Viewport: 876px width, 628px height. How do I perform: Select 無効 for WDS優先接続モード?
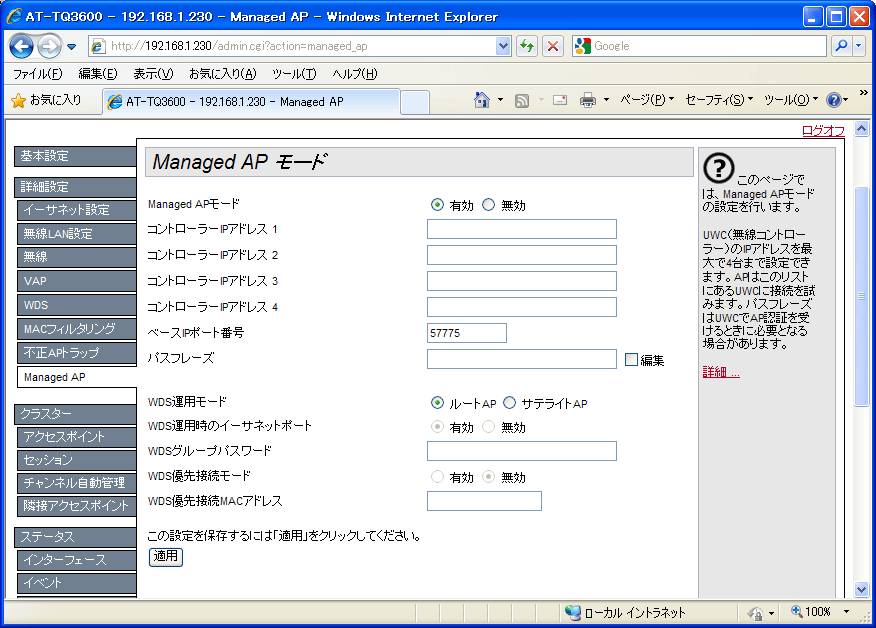[489, 477]
